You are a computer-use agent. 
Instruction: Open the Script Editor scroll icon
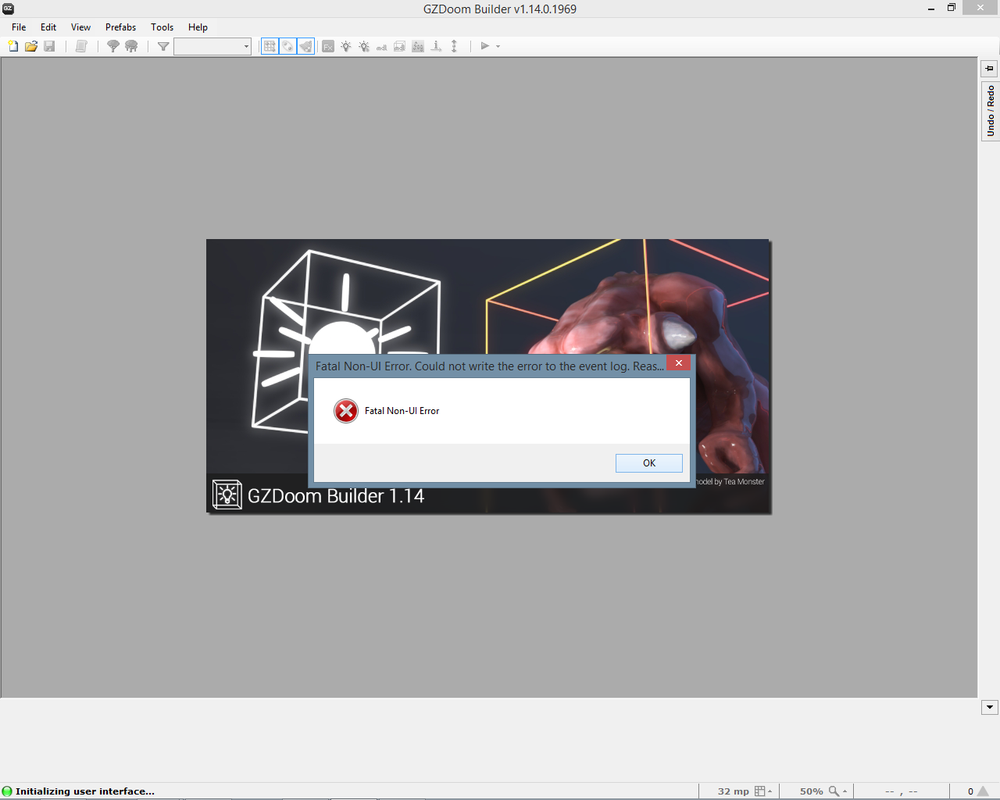81,46
